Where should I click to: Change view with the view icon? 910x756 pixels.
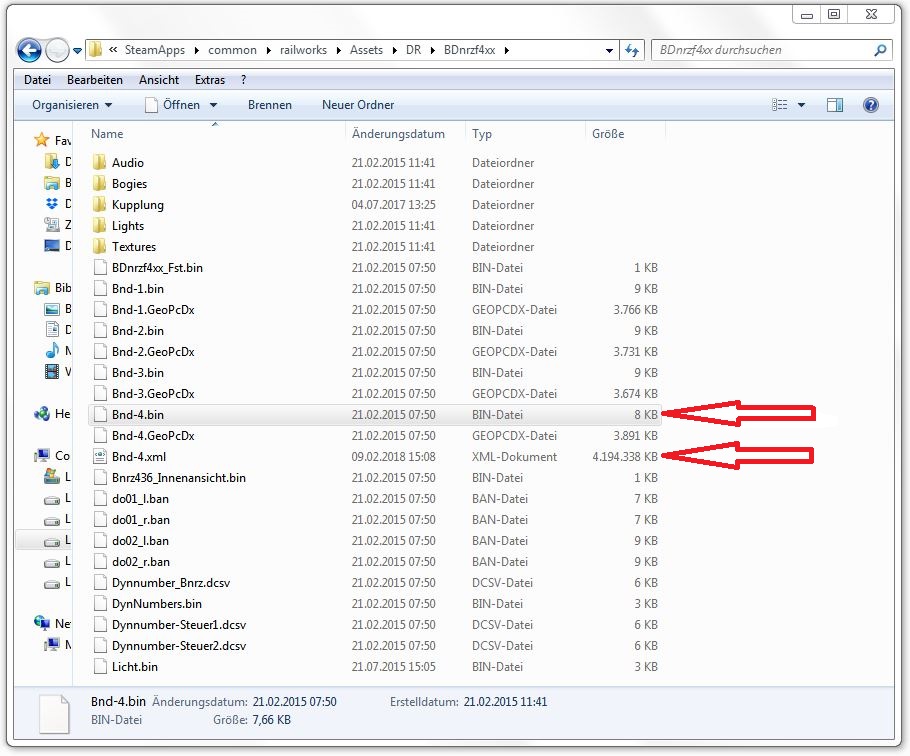779,105
